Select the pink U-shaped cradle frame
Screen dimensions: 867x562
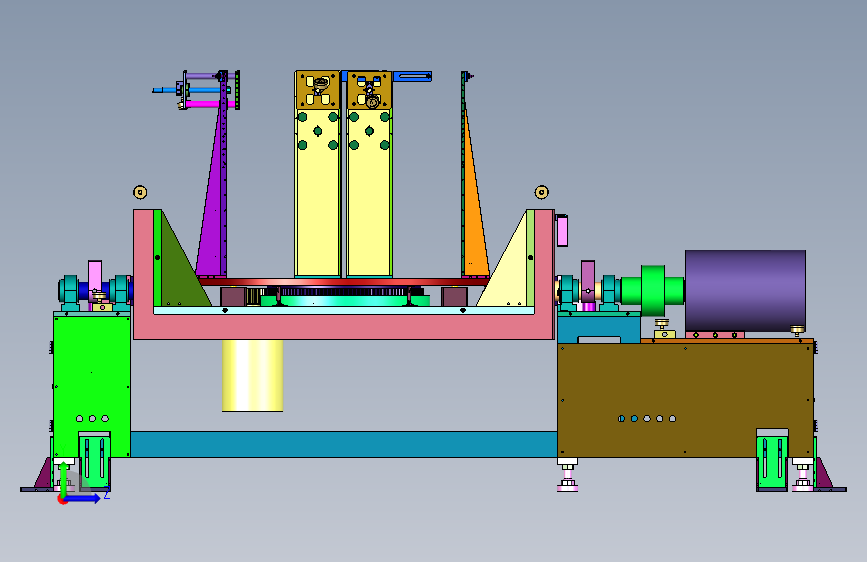(343, 326)
